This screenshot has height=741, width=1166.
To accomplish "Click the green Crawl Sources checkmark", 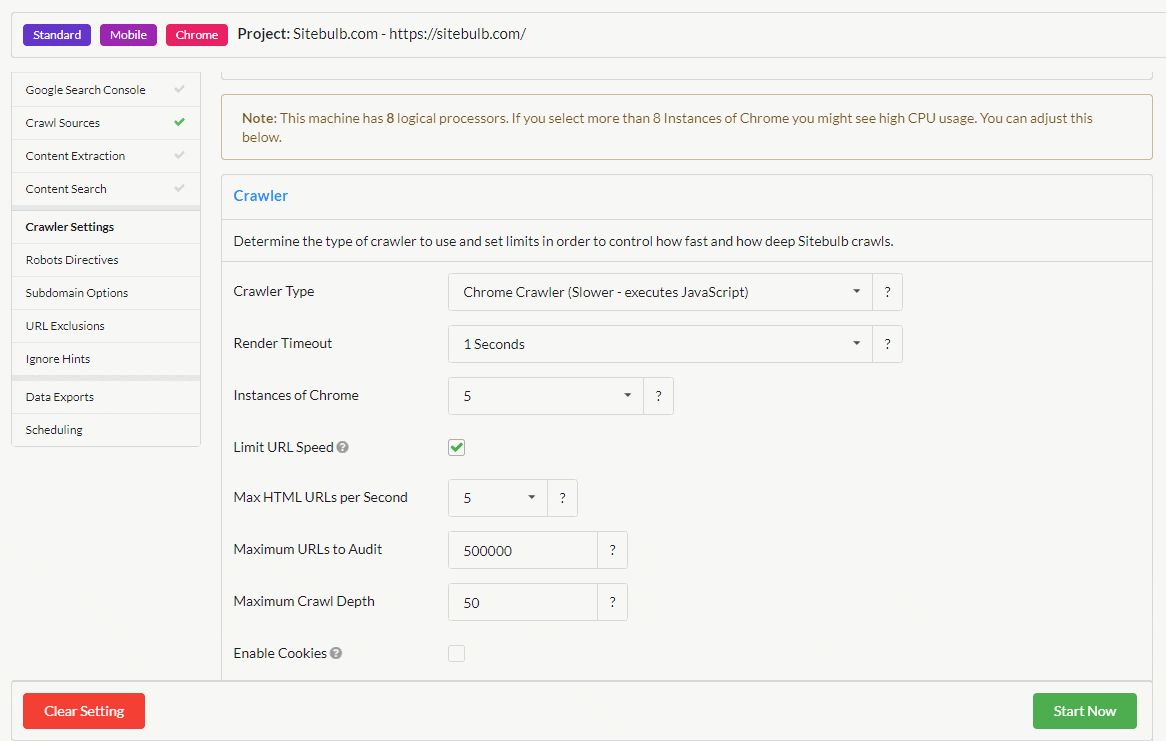I will 179,122.
